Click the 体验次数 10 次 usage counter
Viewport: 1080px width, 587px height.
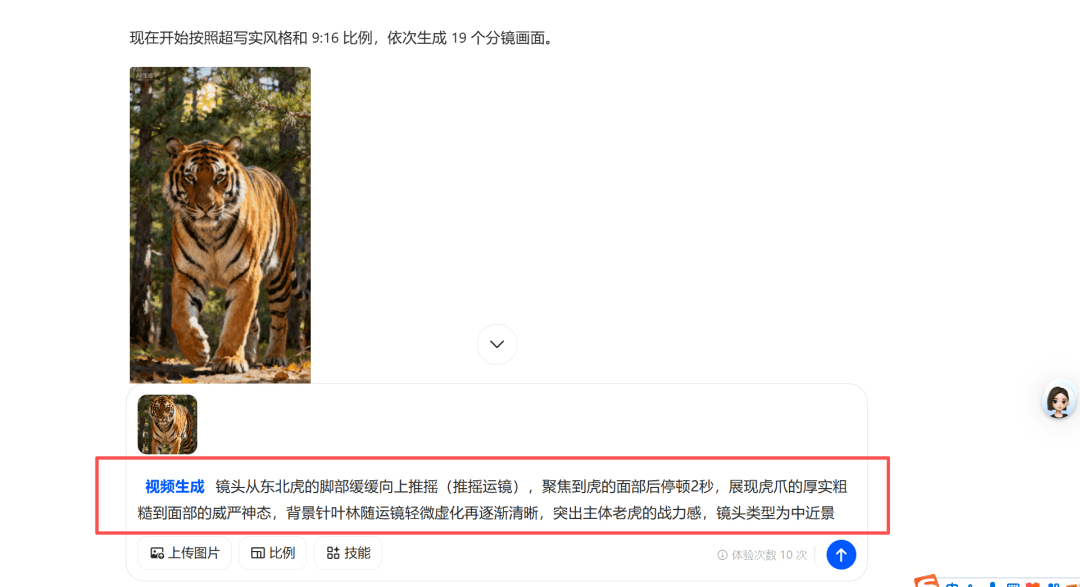[x=769, y=555]
